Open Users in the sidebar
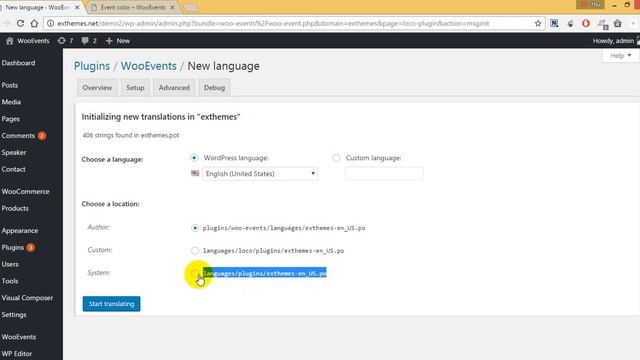 10,264
